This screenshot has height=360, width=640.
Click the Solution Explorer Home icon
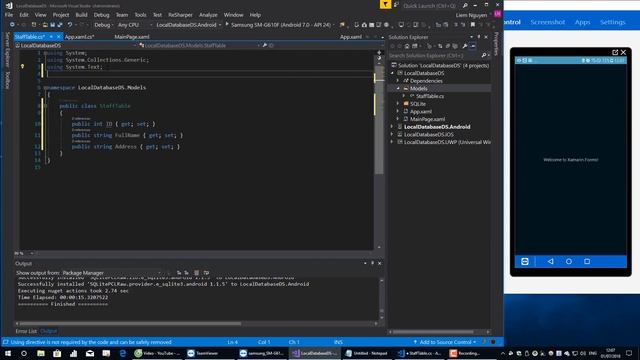point(407,46)
